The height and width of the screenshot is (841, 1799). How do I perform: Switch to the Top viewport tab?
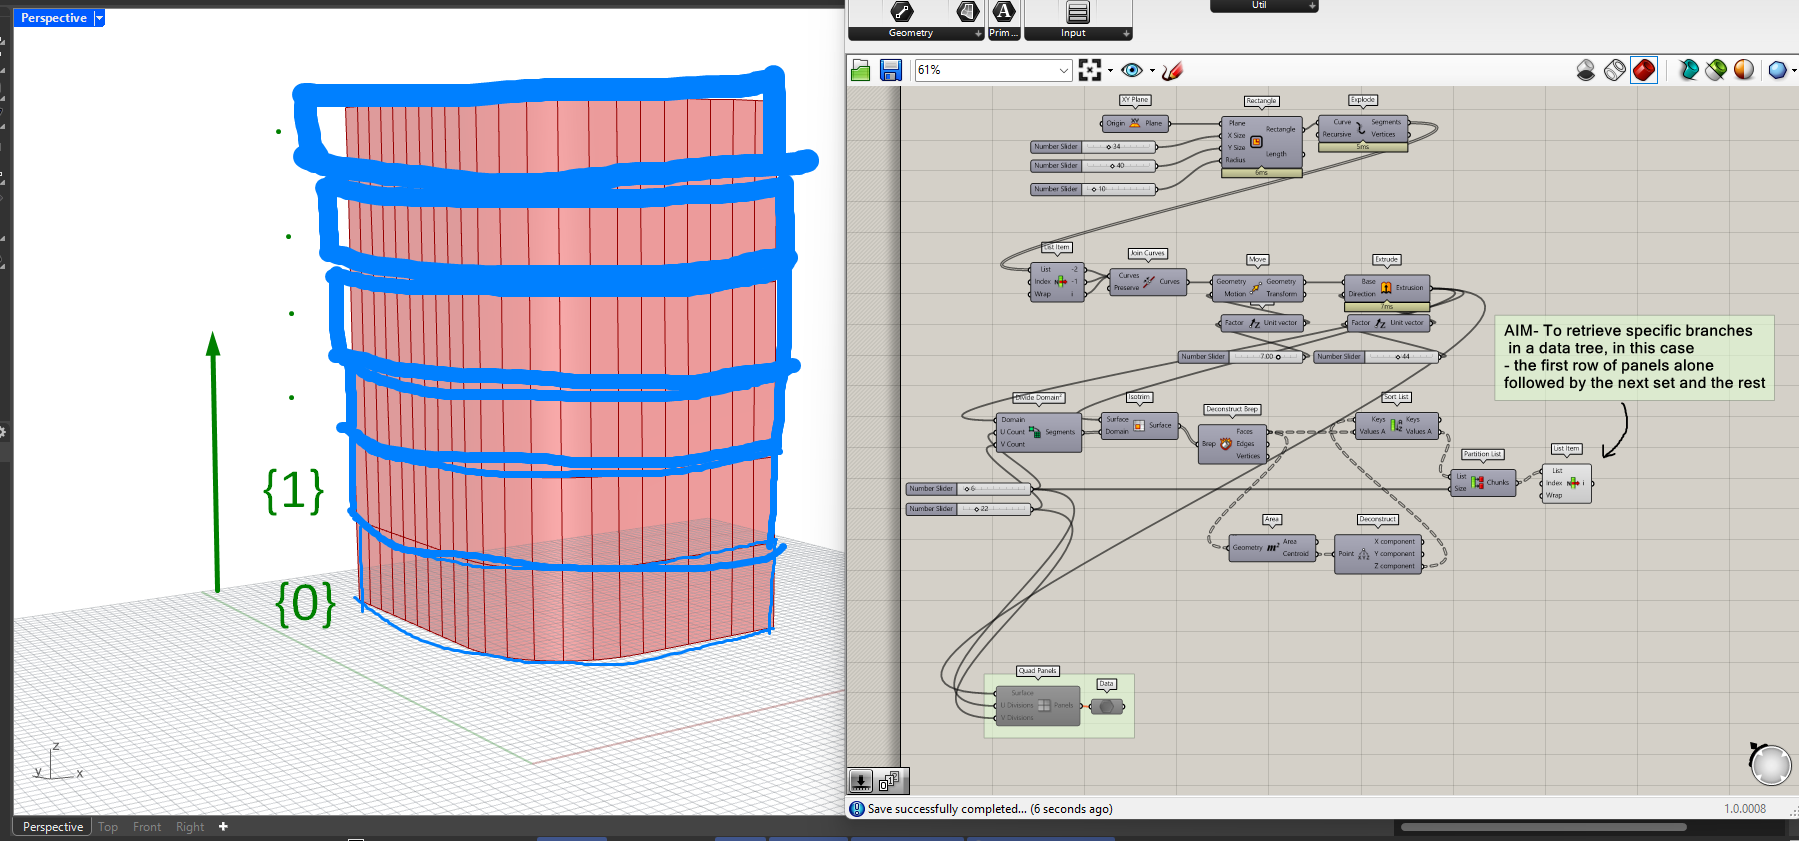(x=108, y=827)
